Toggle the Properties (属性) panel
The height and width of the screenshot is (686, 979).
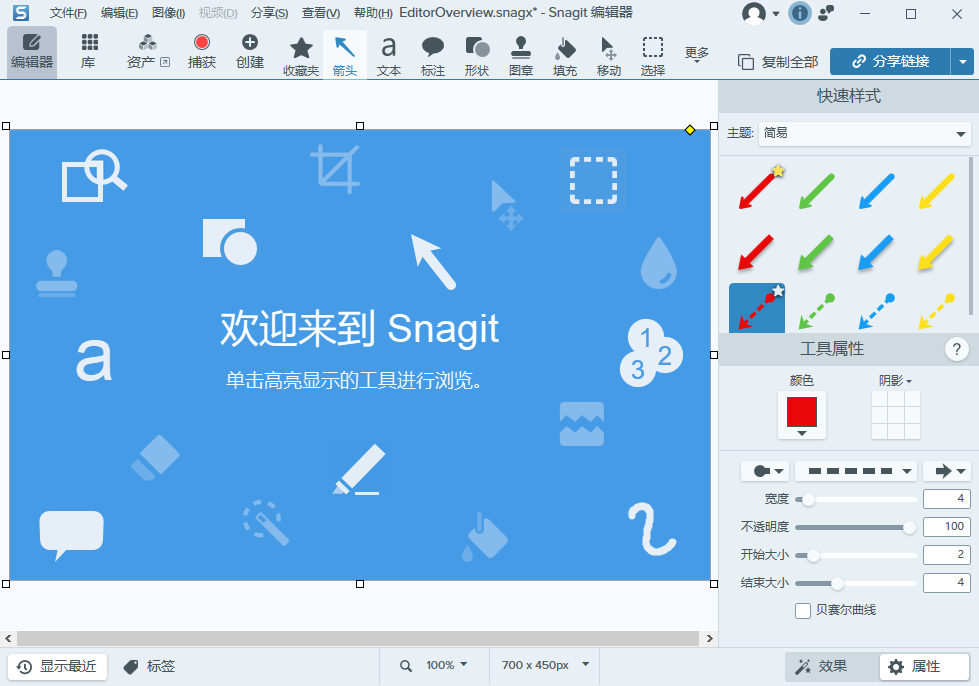(x=925, y=666)
